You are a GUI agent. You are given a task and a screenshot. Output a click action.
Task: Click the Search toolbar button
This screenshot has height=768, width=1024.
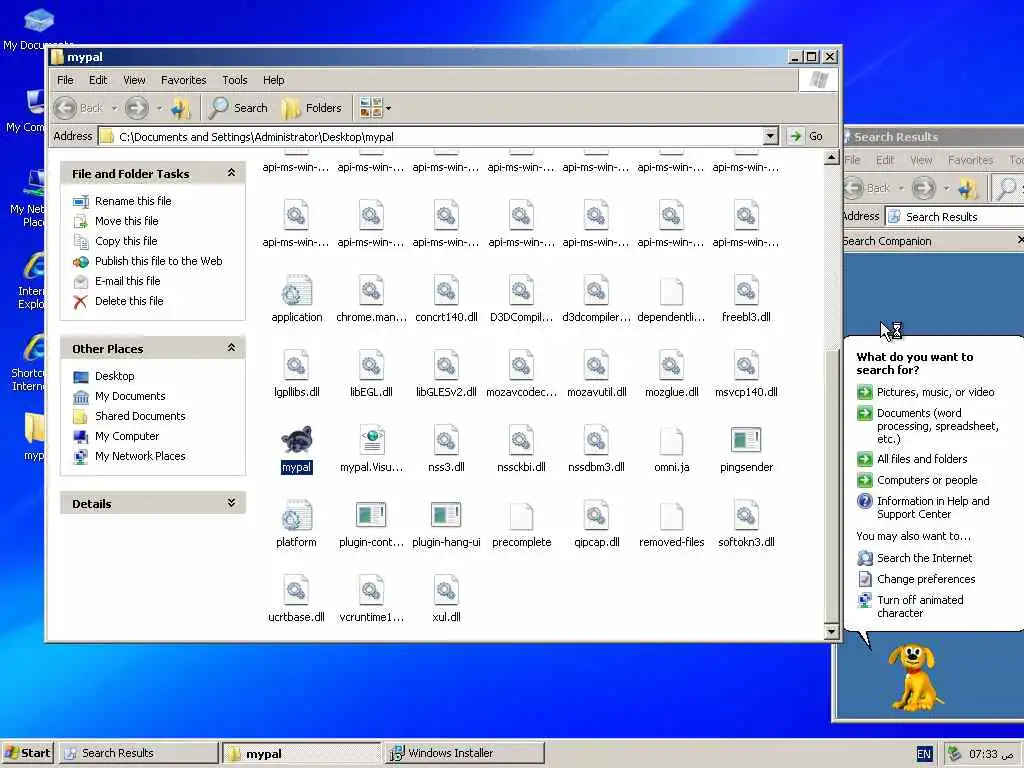pos(238,108)
